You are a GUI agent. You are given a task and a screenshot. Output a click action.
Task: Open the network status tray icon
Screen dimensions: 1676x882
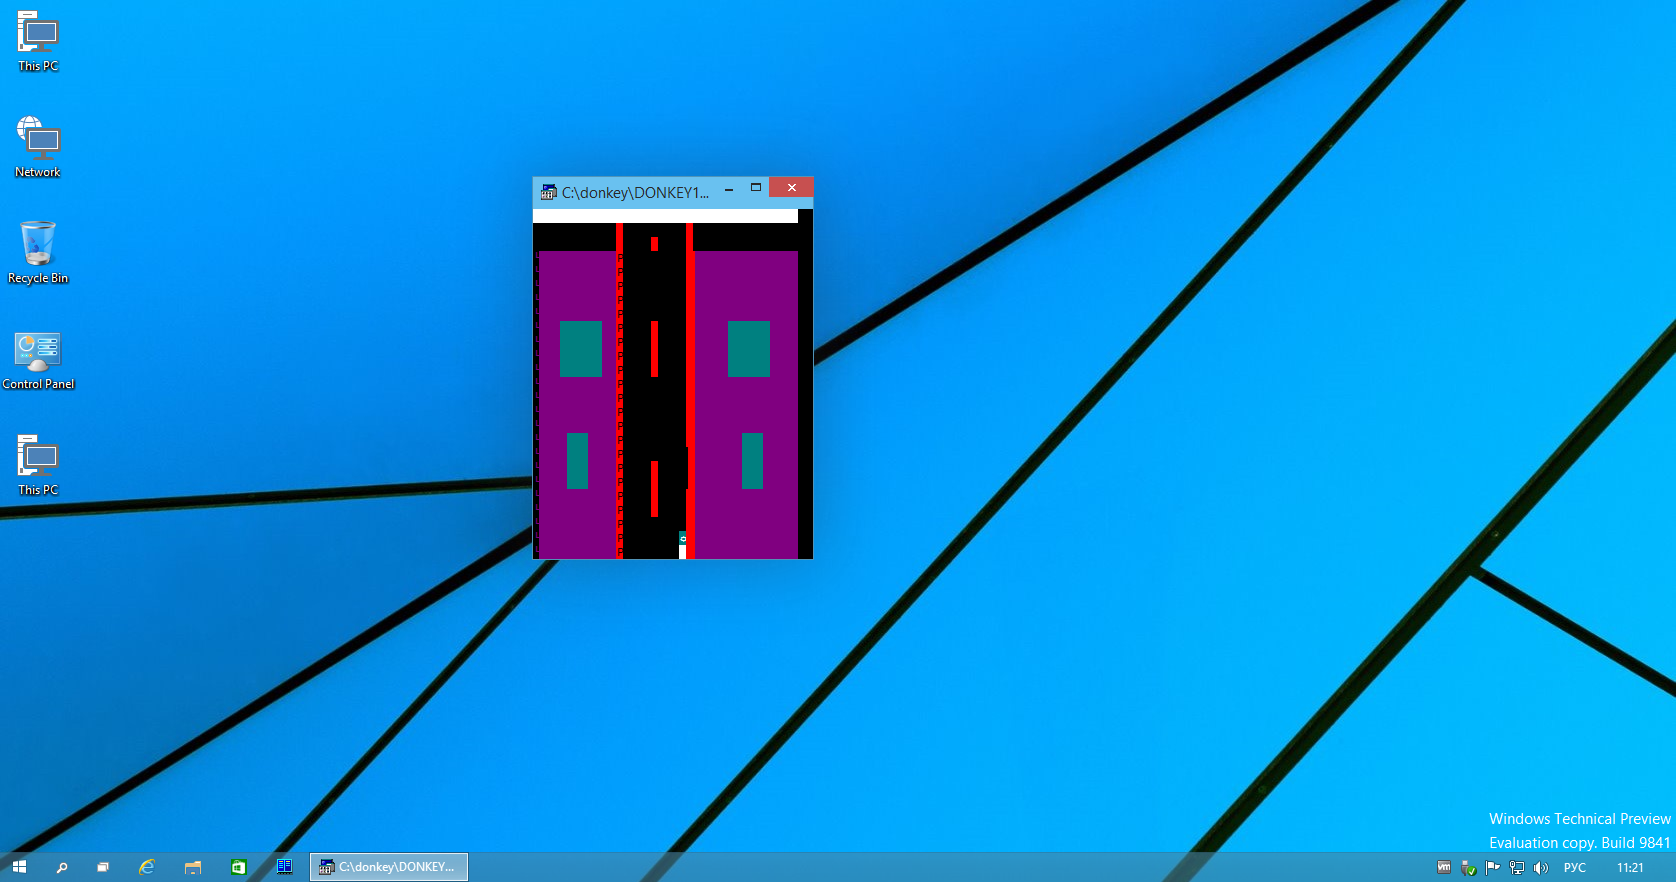1516,868
